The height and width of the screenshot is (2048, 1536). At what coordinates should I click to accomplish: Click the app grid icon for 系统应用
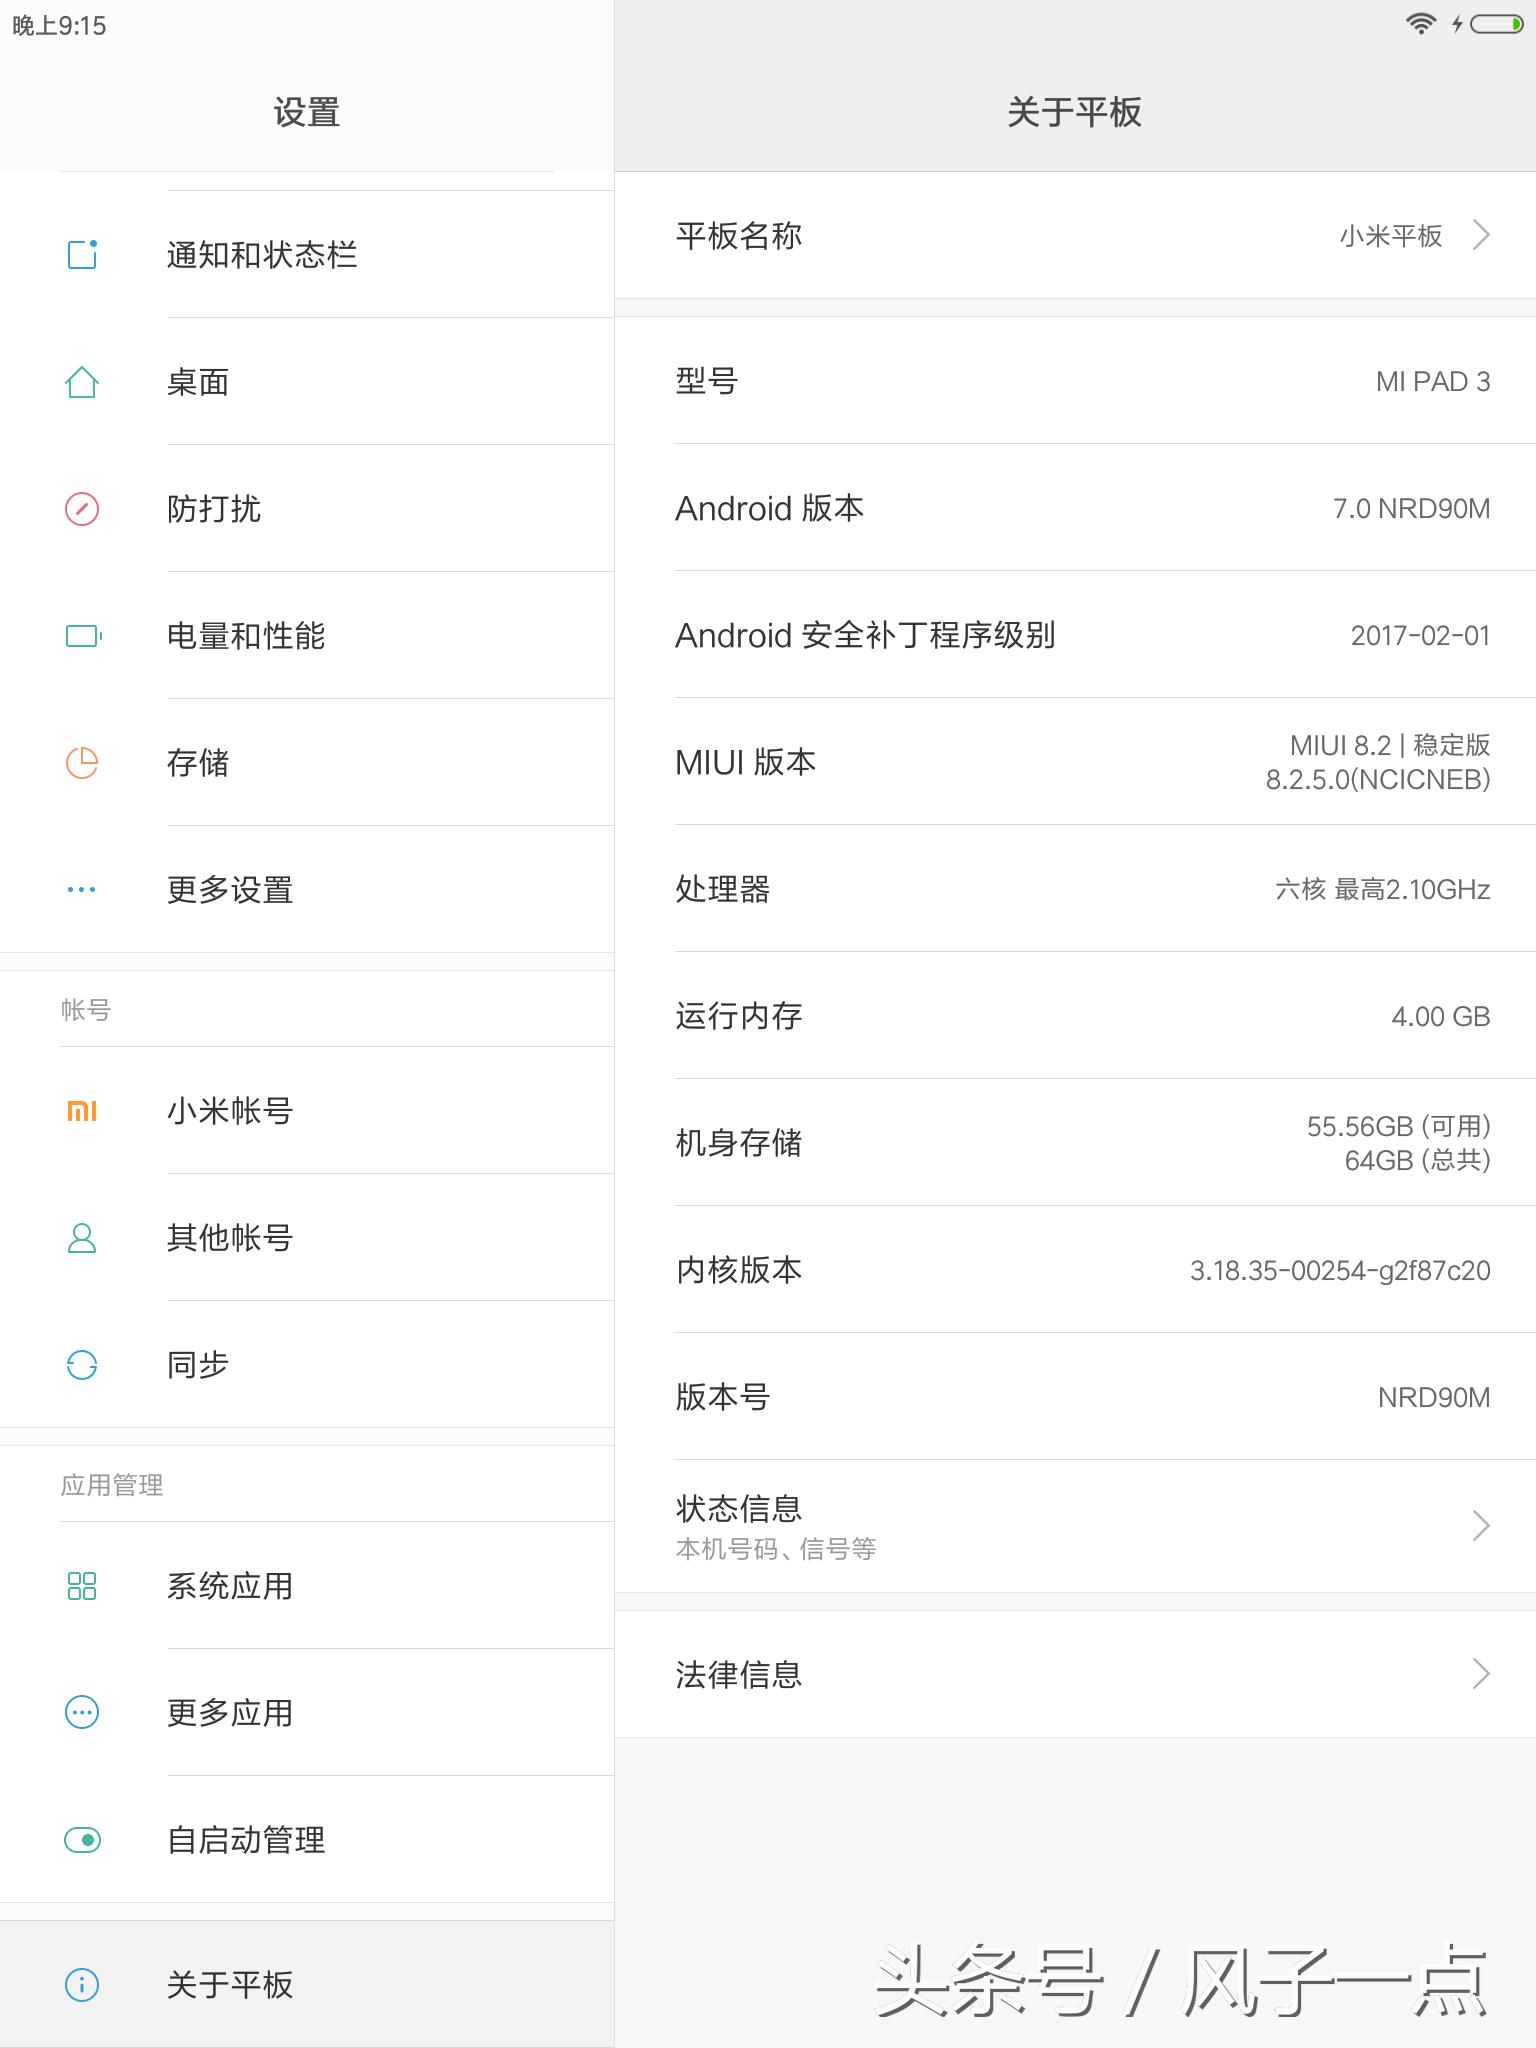coord(83,1586)
